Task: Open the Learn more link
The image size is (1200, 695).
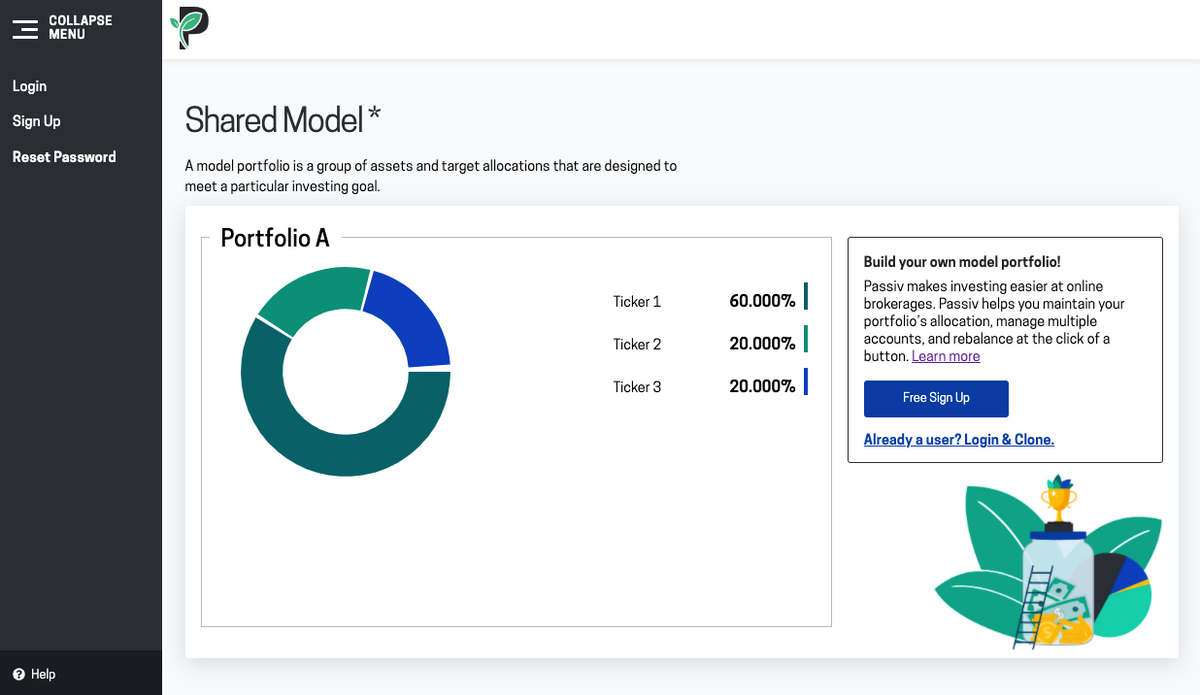Action: tap(946, 356)
